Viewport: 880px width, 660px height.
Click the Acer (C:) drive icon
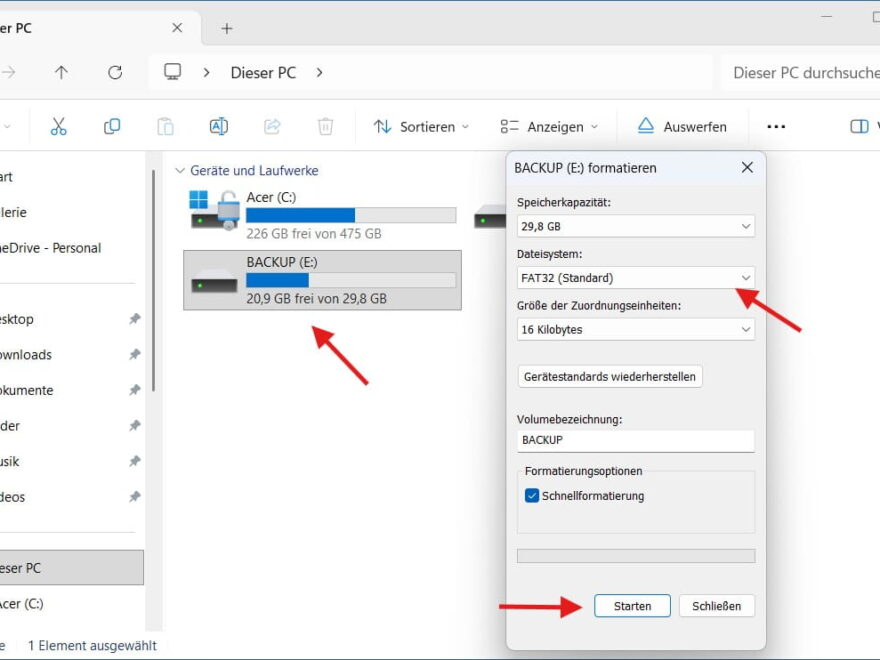(x=215, y=210)
